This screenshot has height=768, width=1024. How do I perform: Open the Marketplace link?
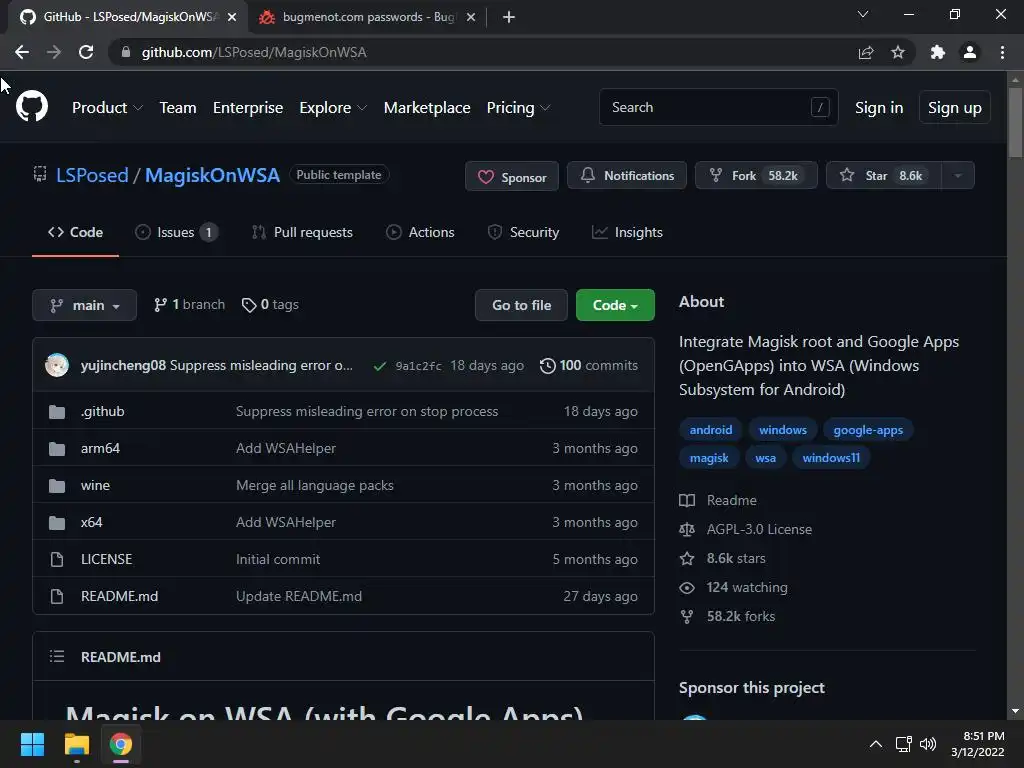click(427, 108)
